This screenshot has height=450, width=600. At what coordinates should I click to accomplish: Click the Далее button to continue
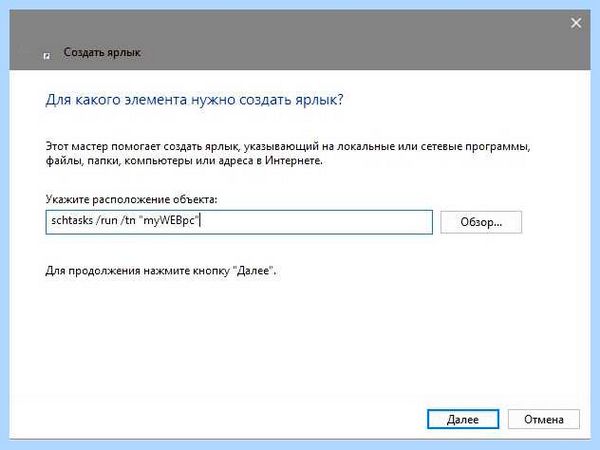point(463,419)
